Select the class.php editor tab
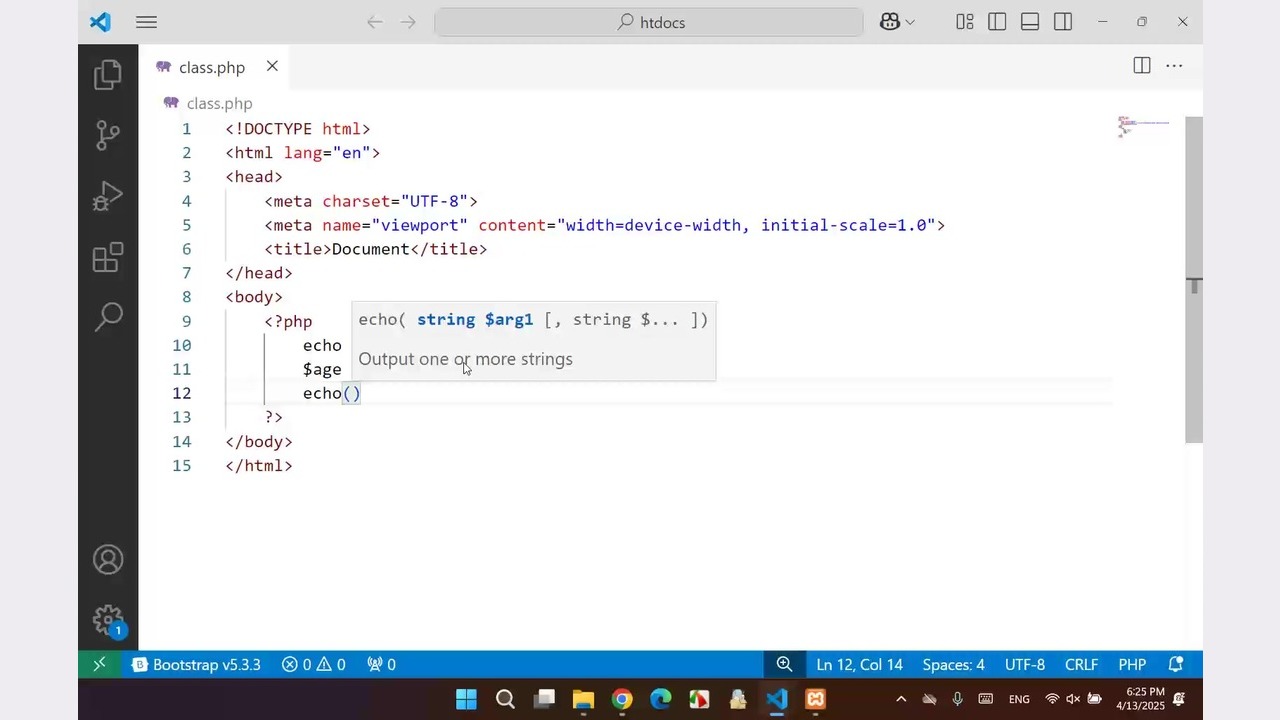 (211, 67)
